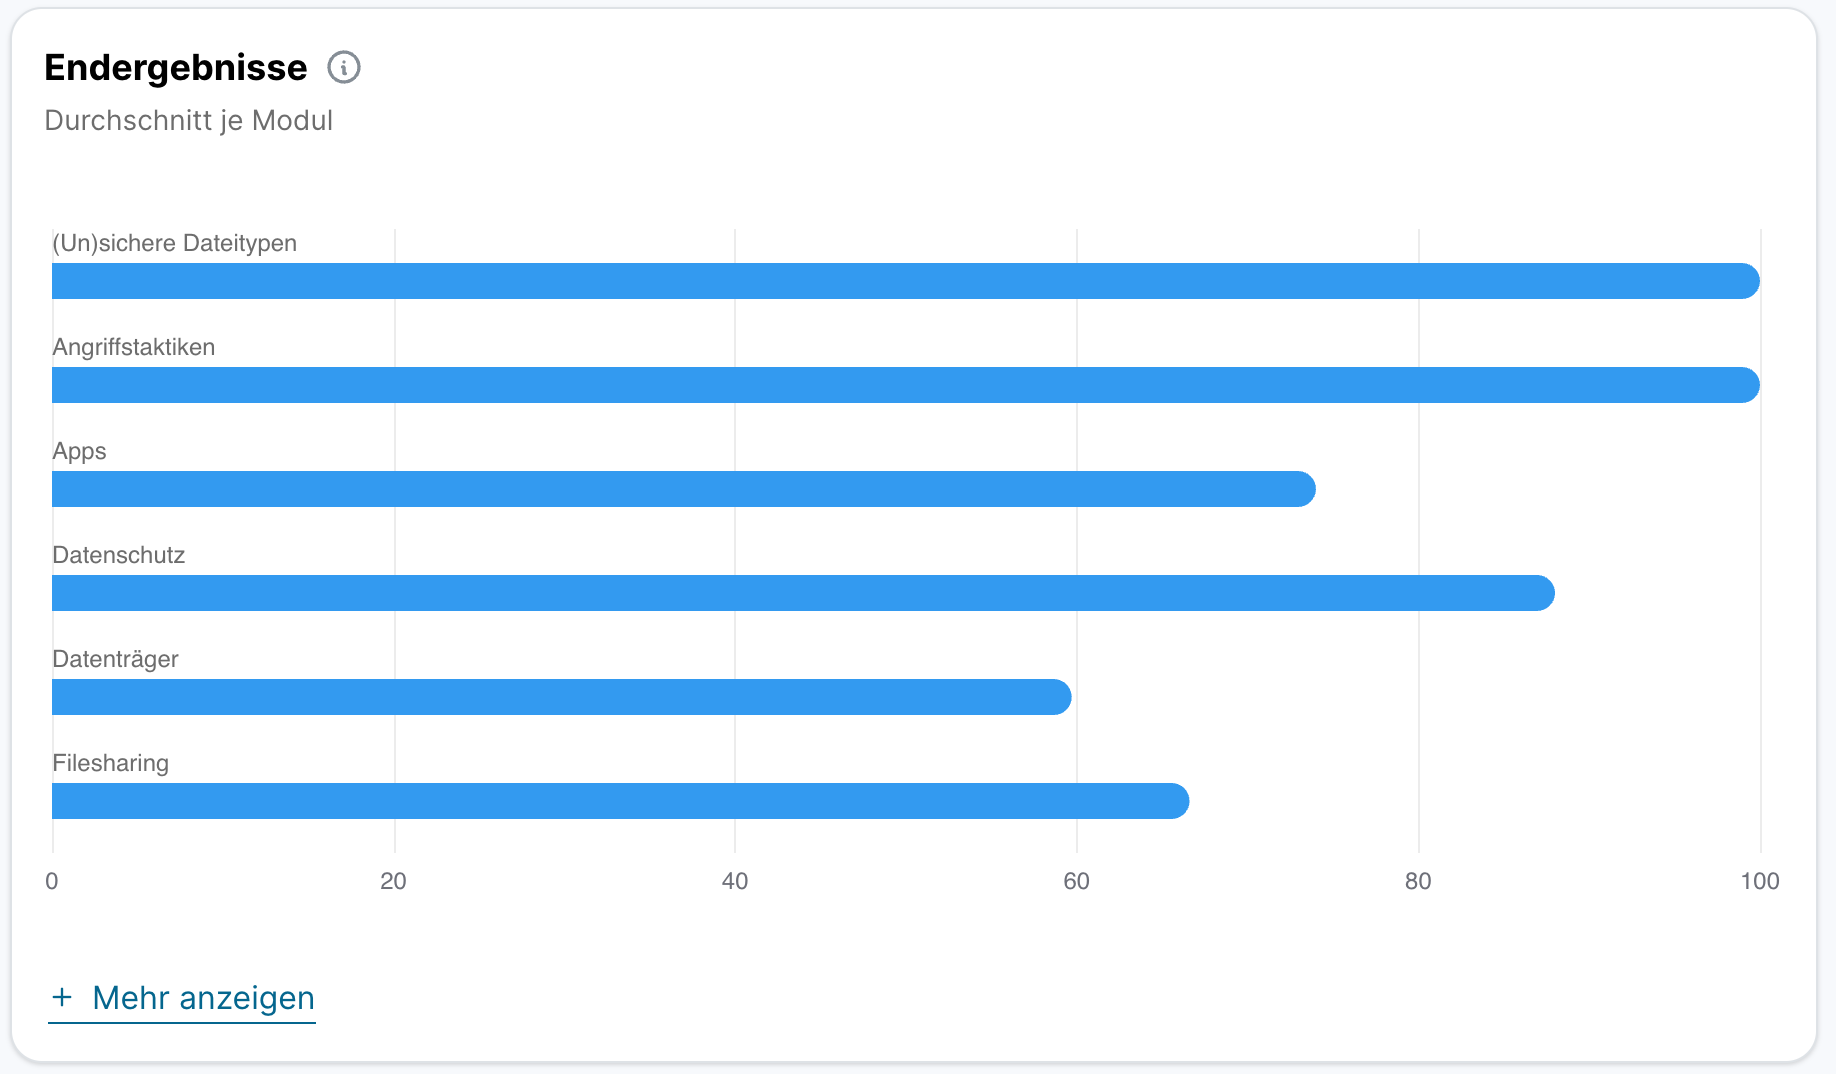Click the Apps module bar
Screen dimensions: 1836x1074
pos(683,489)
